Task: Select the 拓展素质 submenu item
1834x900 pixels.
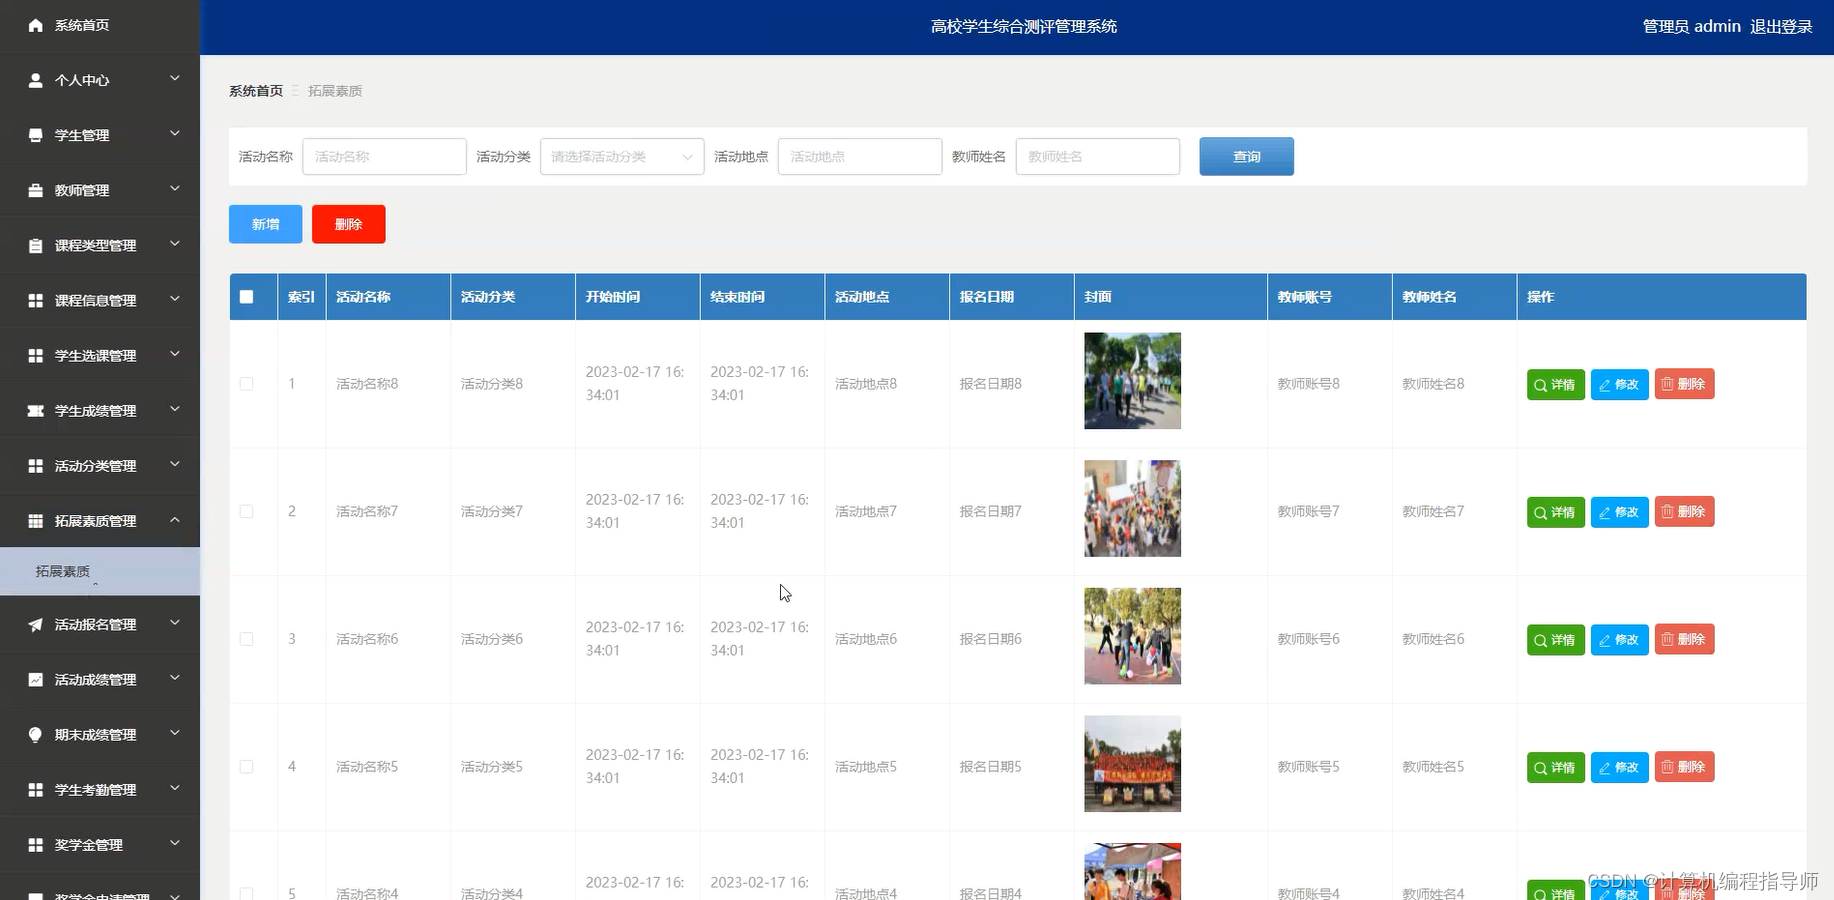Action: 100,571
